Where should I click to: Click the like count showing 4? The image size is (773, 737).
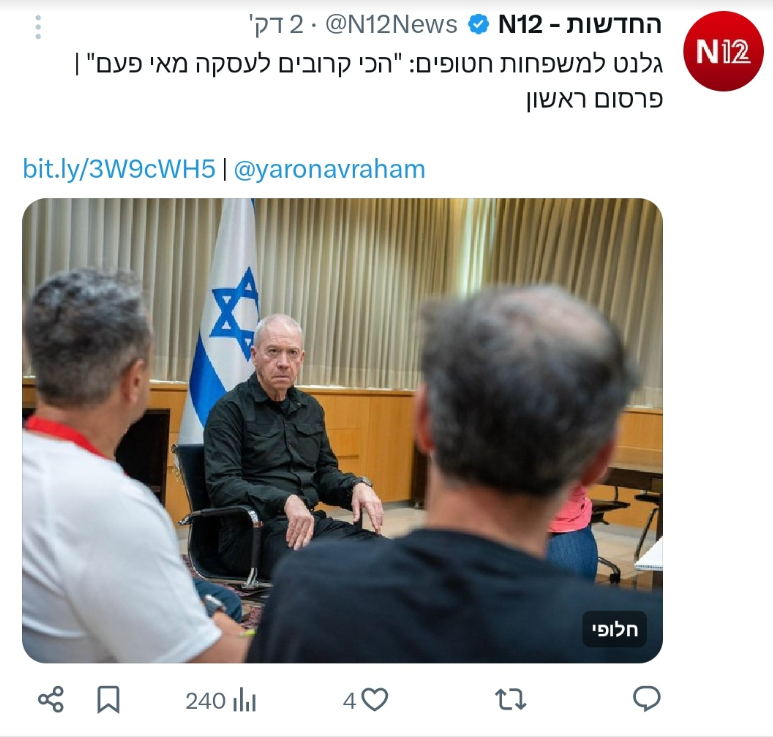(350, 701)
